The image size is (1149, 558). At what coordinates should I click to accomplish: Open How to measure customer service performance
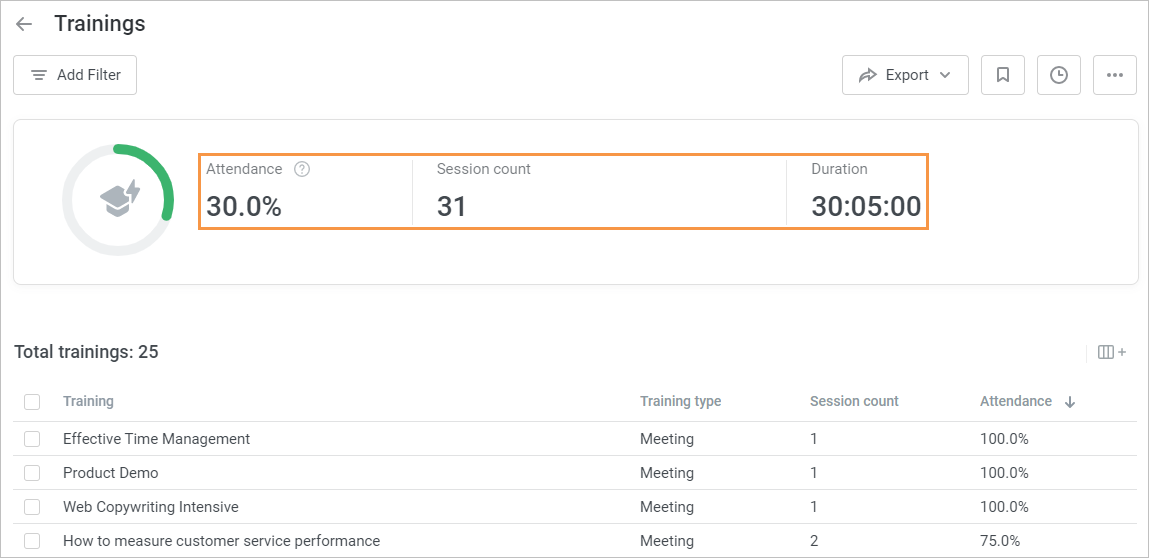(221, 541)
